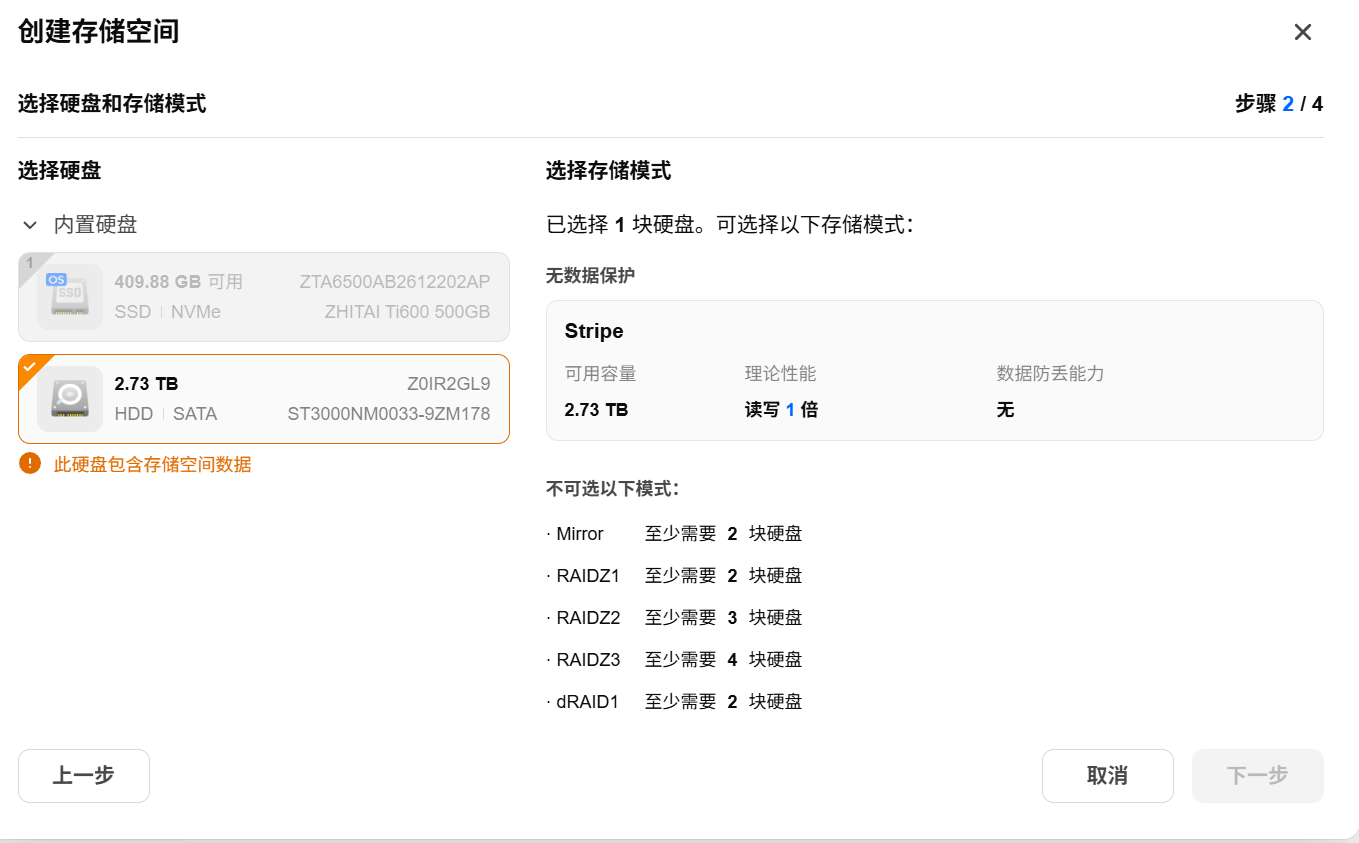Screen dimensions: 1359x843
Task: Click the 下一步 next button
Action: [1258, 776]
